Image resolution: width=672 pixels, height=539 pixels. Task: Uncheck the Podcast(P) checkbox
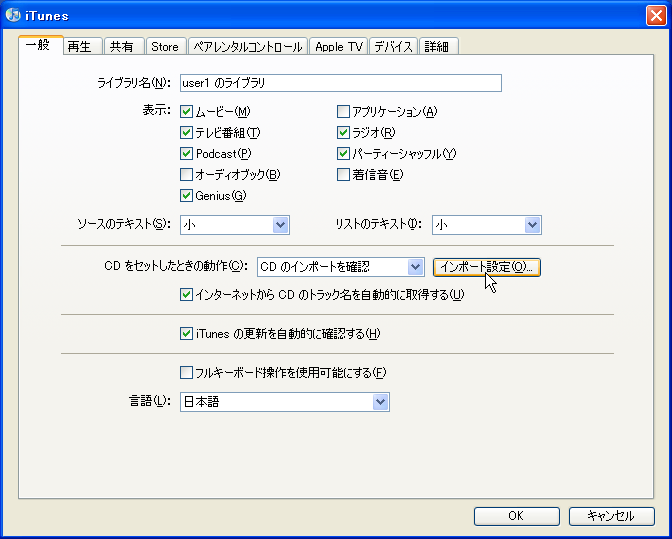tap(186, 153)
